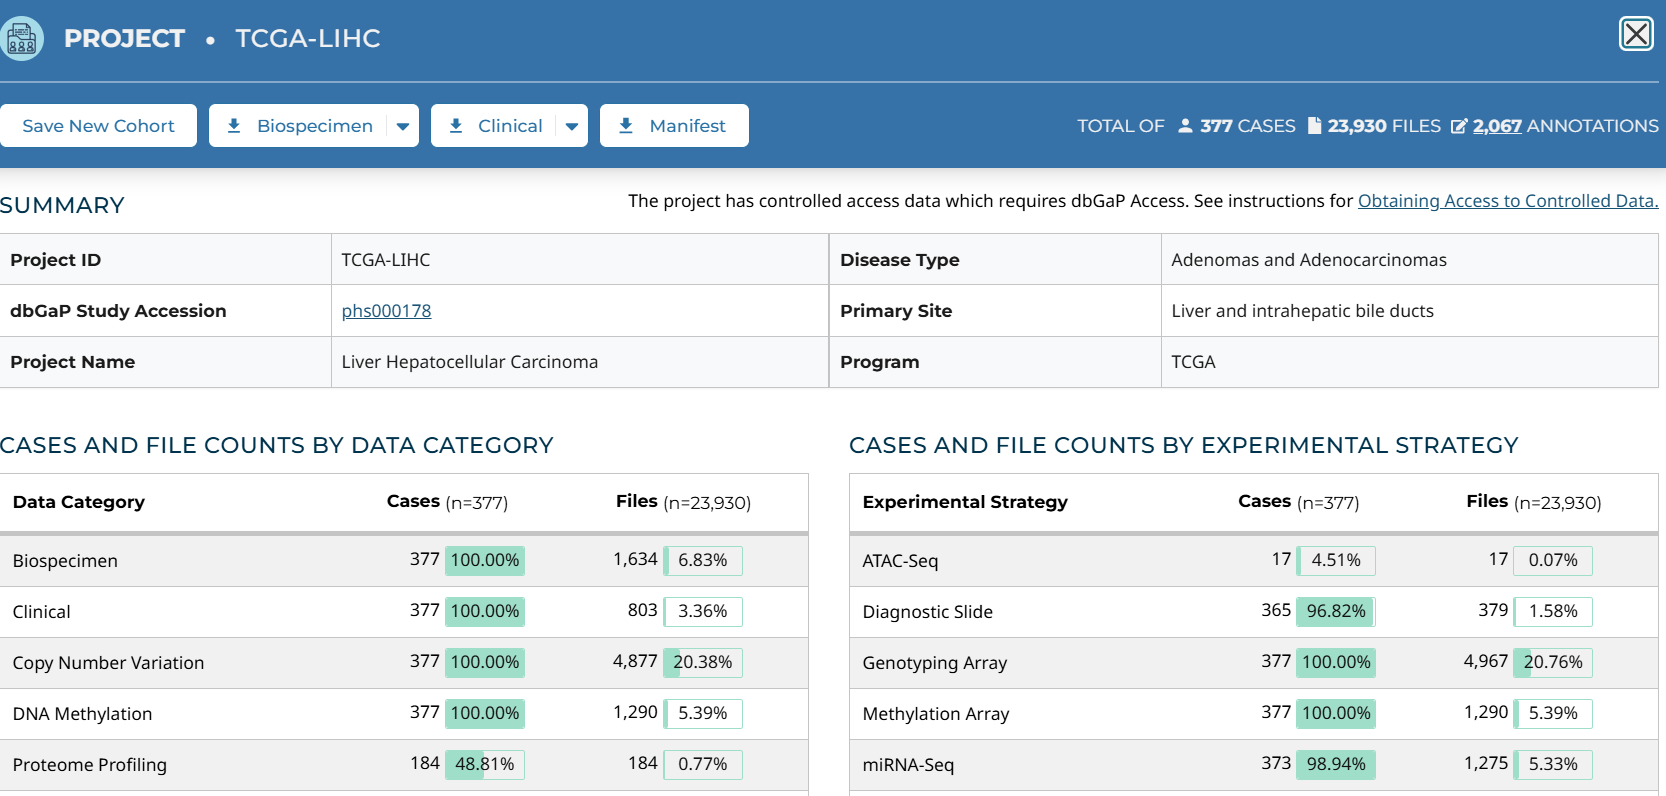Close the TCGA-LIHC project panel
This screenshot has height=796, width=1666.
pyautogui.click(x=1636, y=34)
